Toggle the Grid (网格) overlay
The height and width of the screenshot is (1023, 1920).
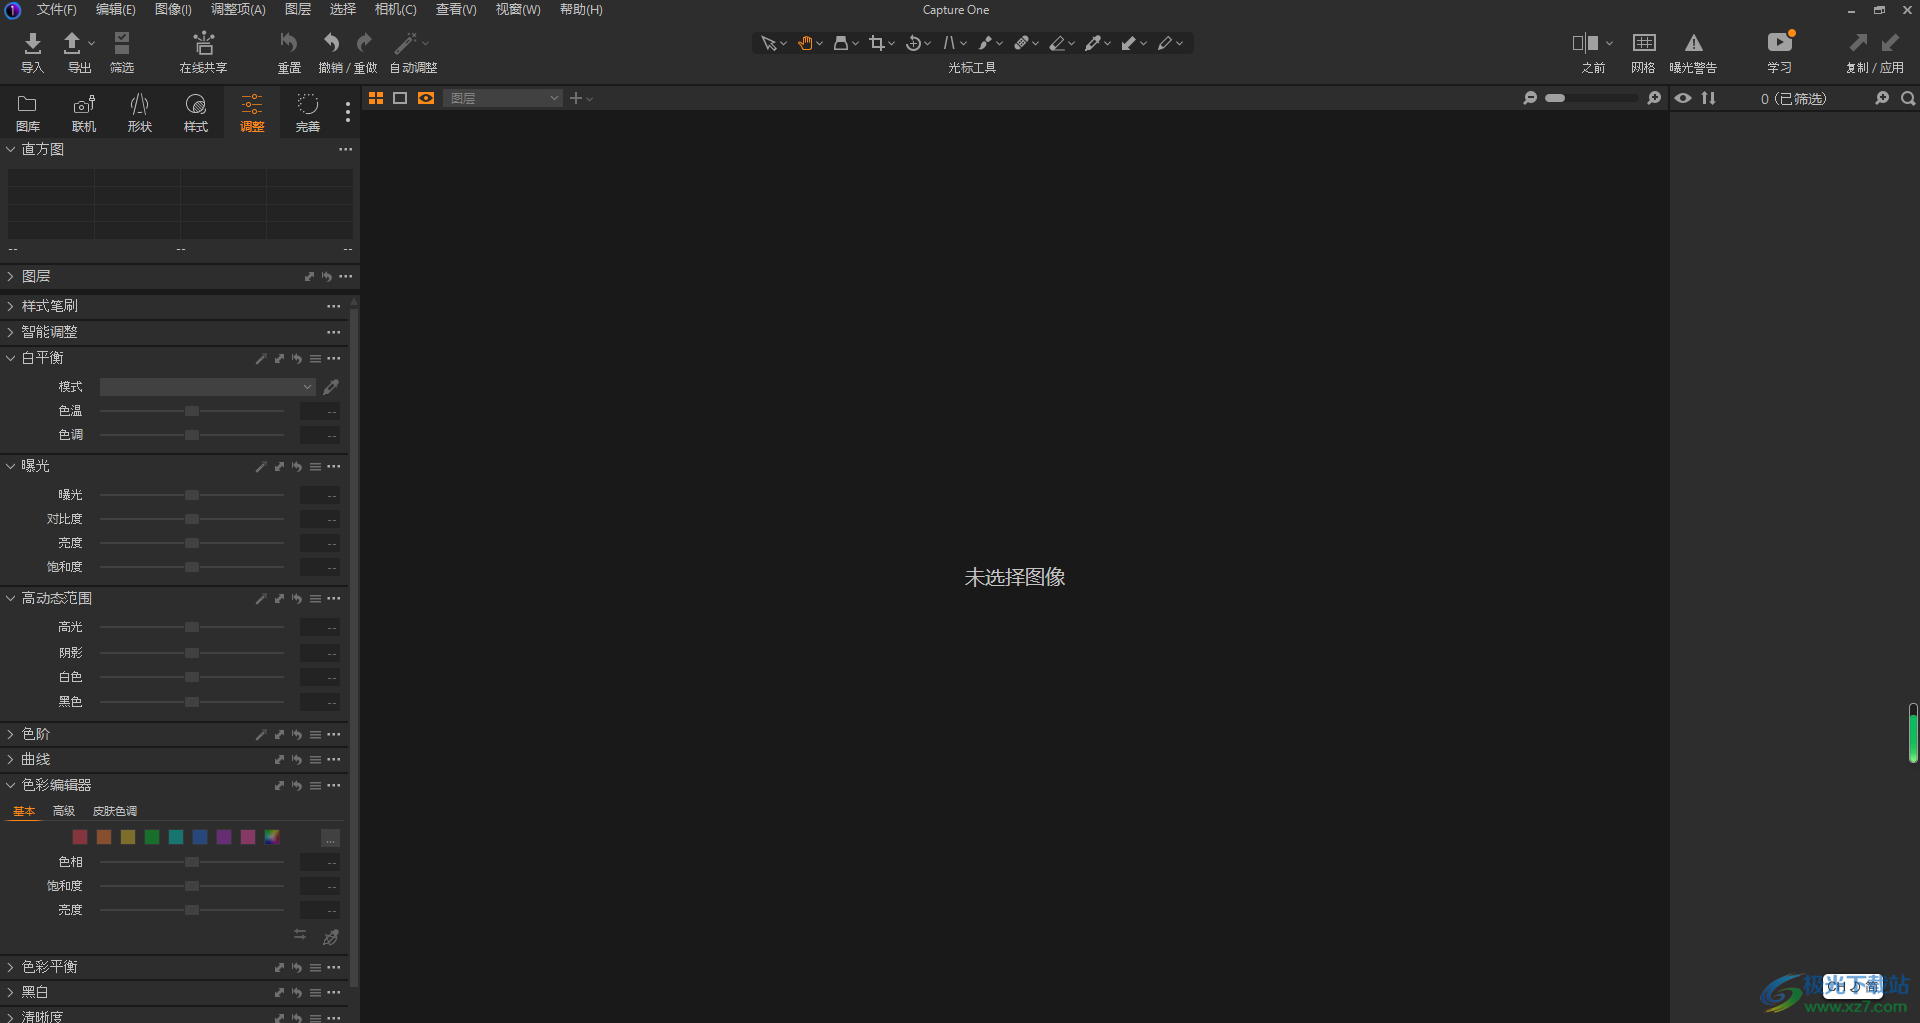click(1644, 43)
